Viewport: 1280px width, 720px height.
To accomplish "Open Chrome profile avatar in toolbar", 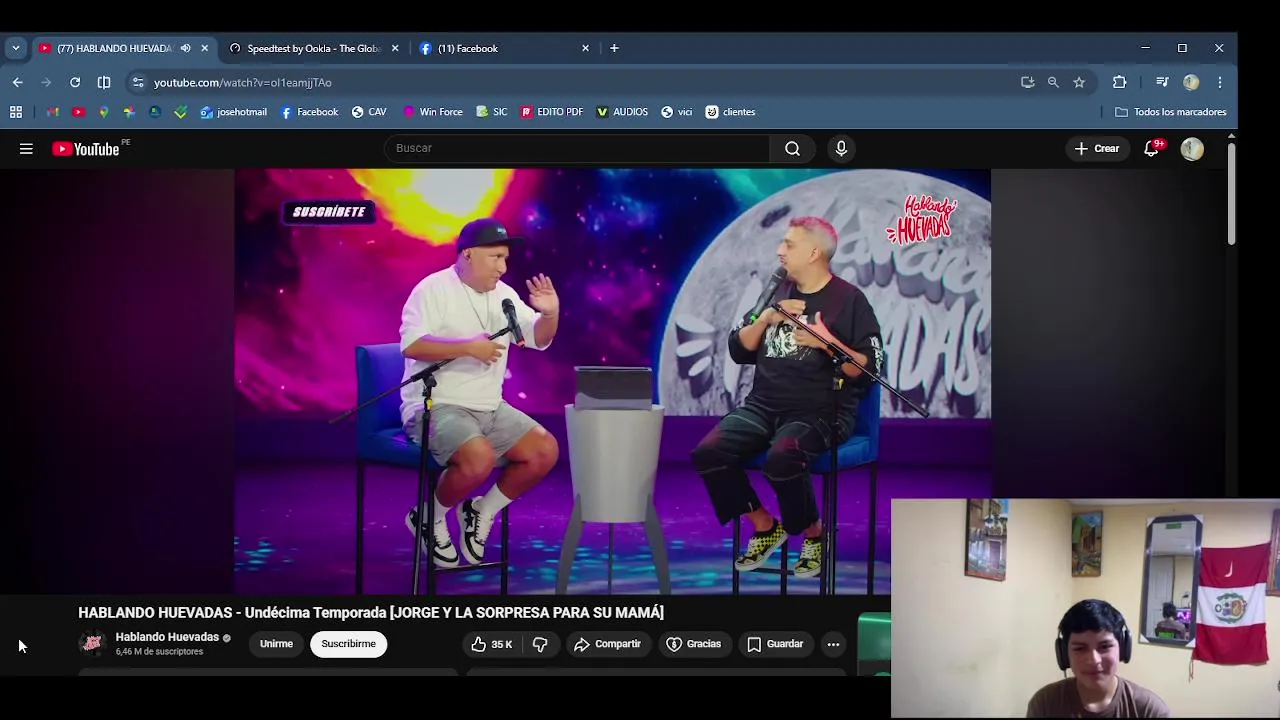I will click(x=1191, y=82).
